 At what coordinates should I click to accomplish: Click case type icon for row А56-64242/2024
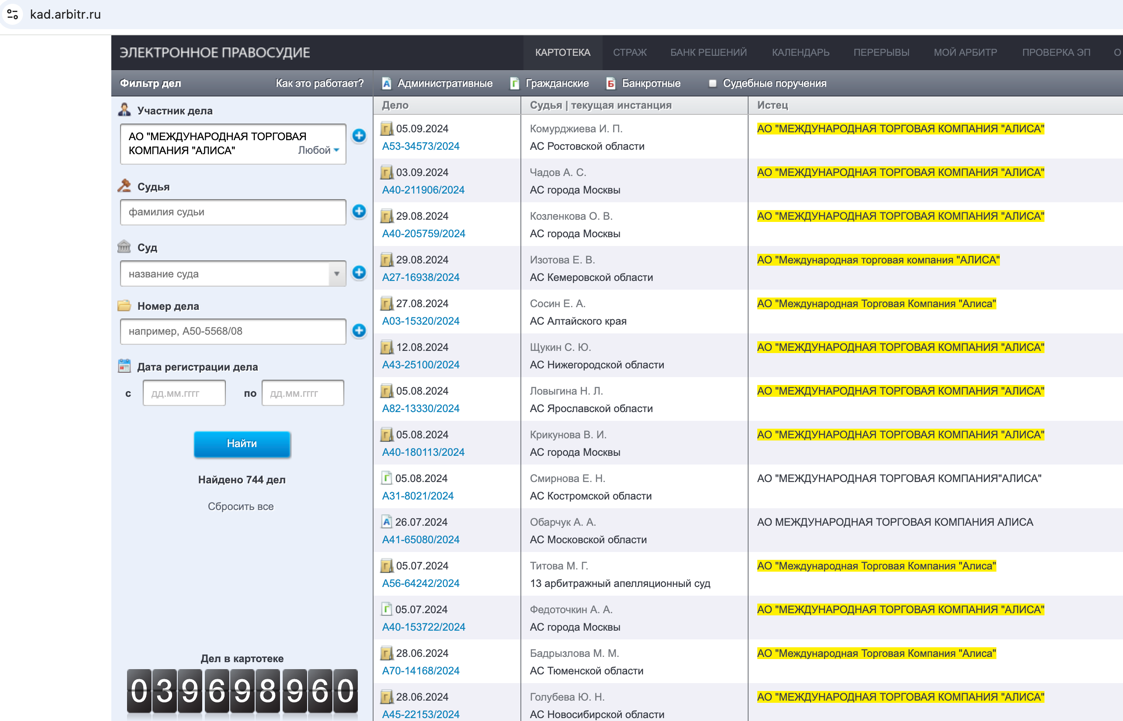tap(387, 566)
